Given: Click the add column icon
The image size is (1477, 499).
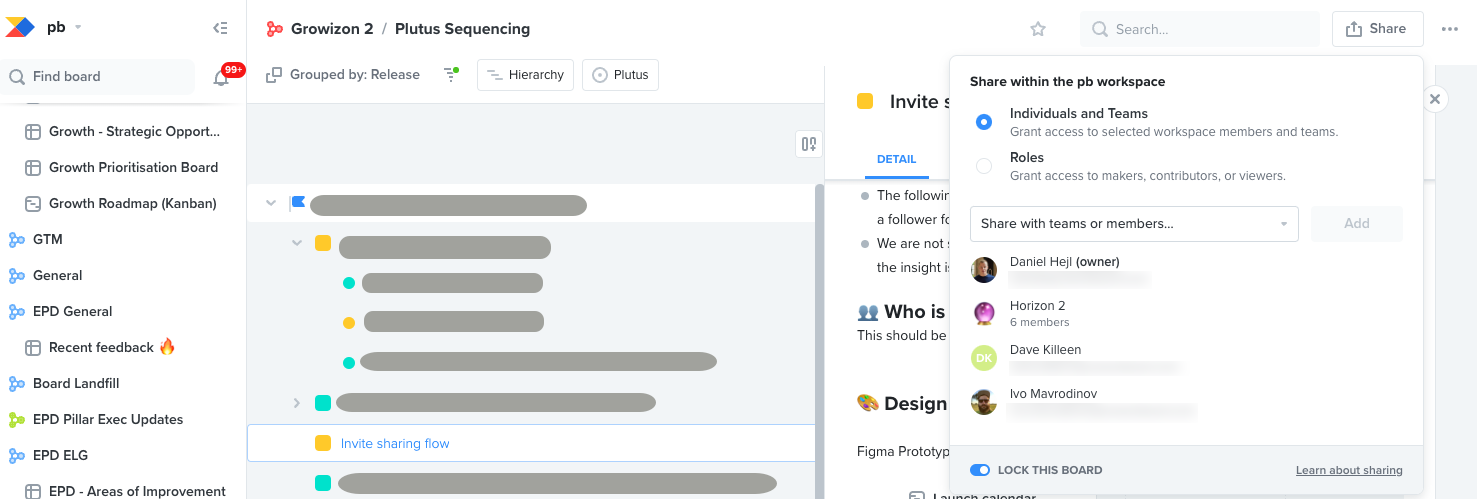Looking at the screenshot, I should (x=809, y=144).
